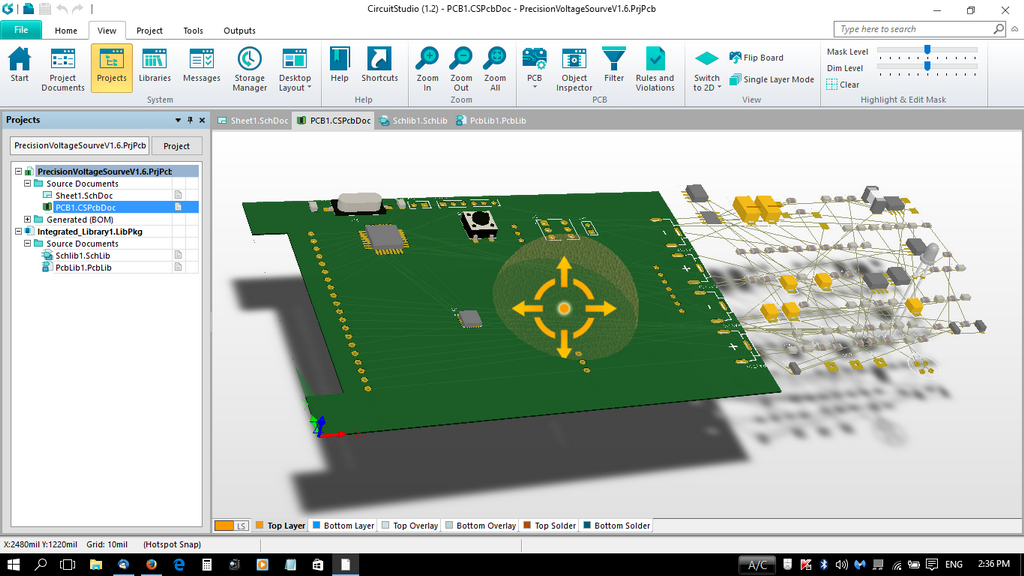
Task: Switch to 2D view
Action: 707,71
